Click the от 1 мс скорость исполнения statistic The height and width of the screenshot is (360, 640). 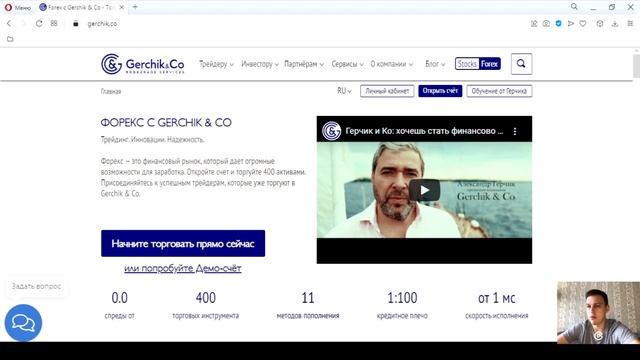(496, 305)
